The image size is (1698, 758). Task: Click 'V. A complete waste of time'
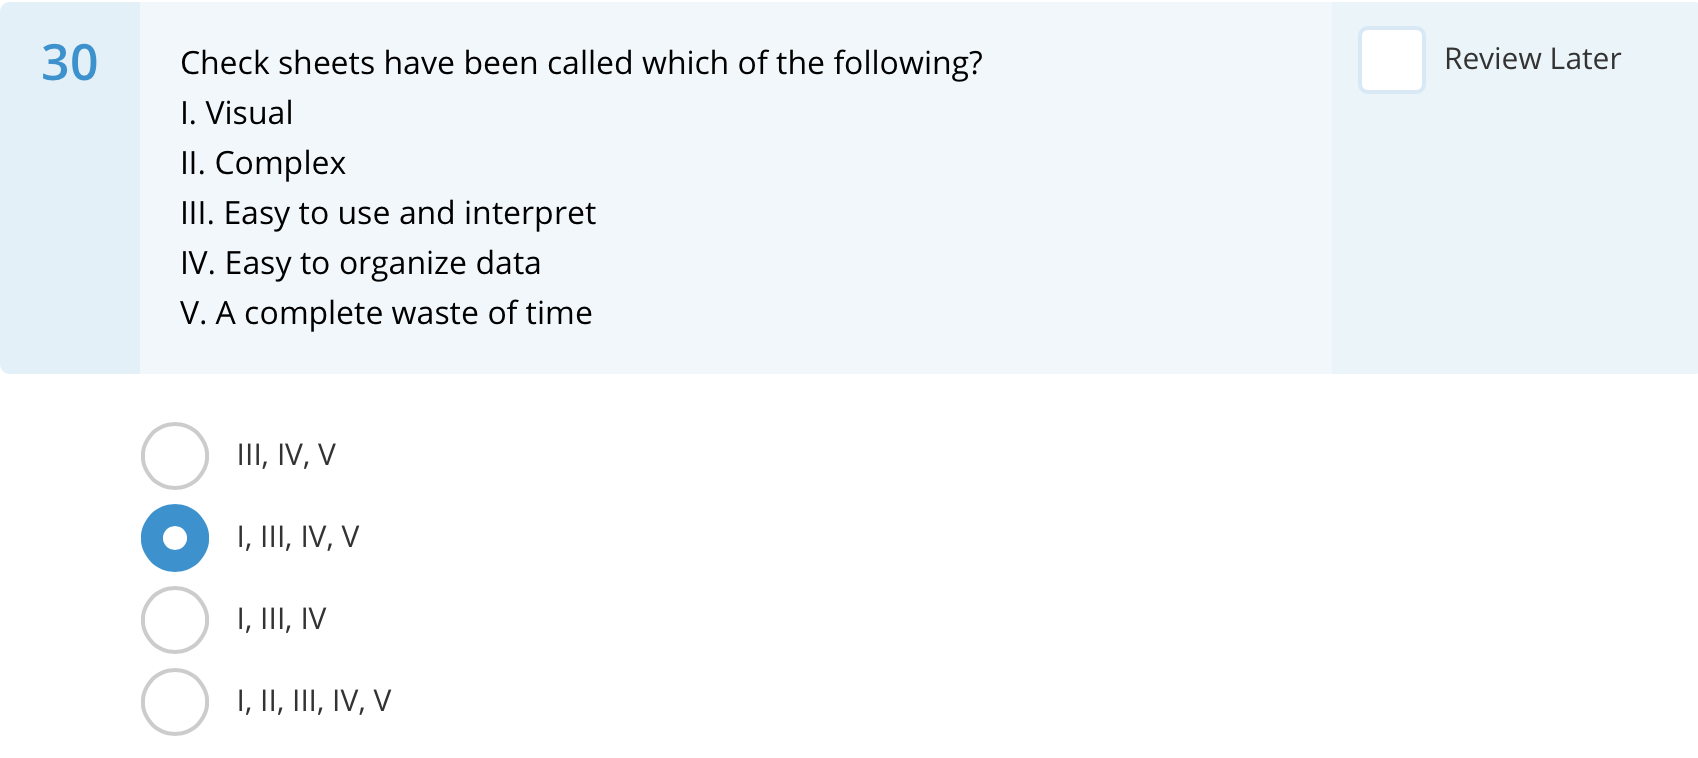coord(386,313)
